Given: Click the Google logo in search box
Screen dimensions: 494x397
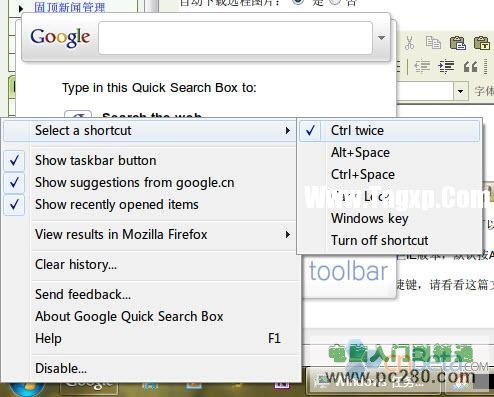Looking at the screenshot, I should pyautogui.click(x=60, y=37).
